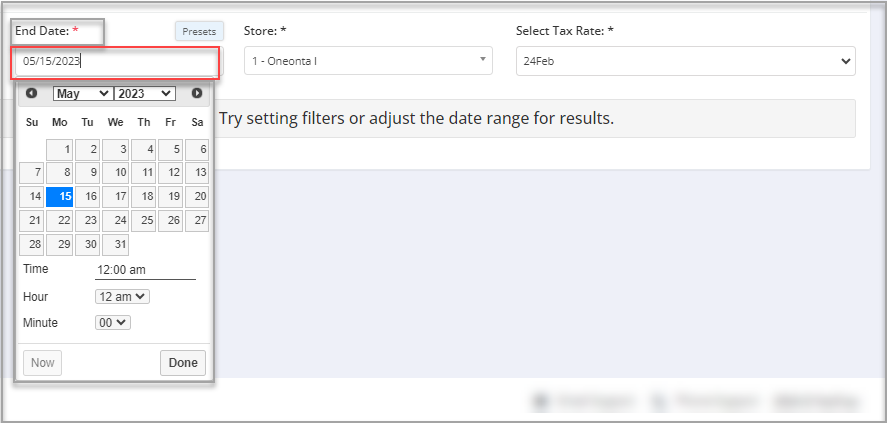Click the End Date input field
Image resolution: width=887 pixels, height=423 pixels.
116,61
